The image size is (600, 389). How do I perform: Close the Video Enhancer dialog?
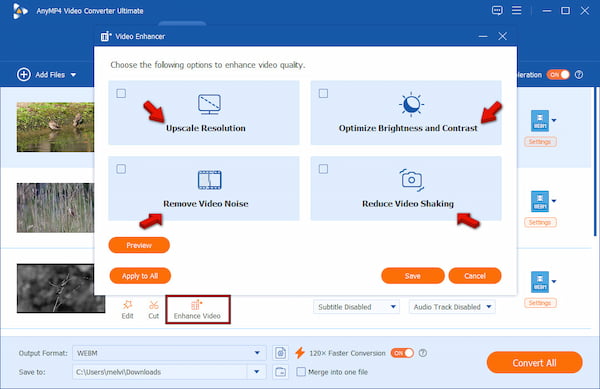tap(502, 36)
